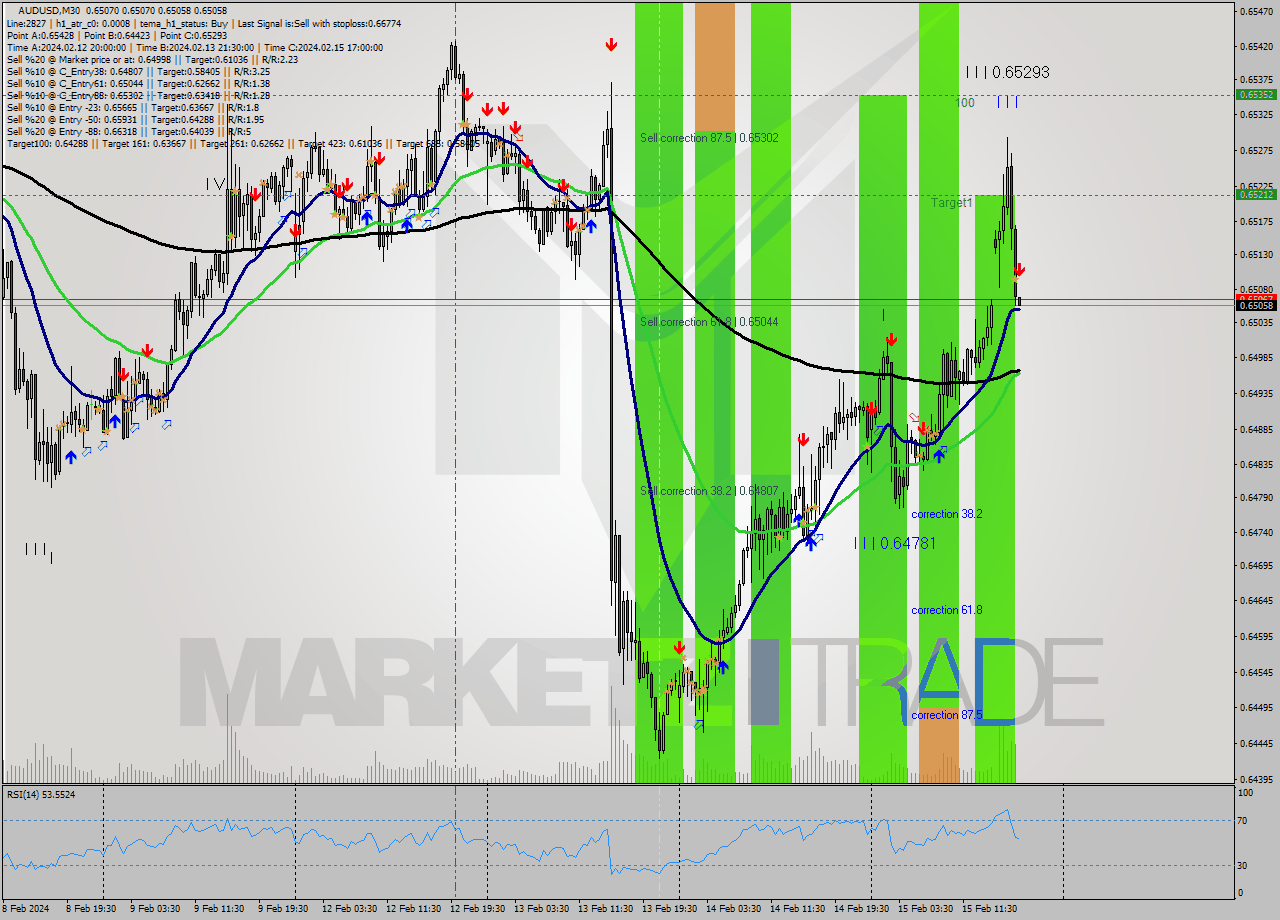Click the RSI 30 level label
Viewport: 1280px width, 920px height.
coord(1244,866)
